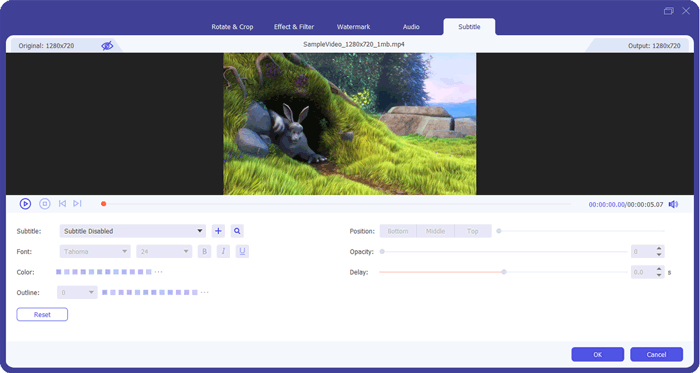
Task: Click the Cancel button
Action: click(656, 355)
